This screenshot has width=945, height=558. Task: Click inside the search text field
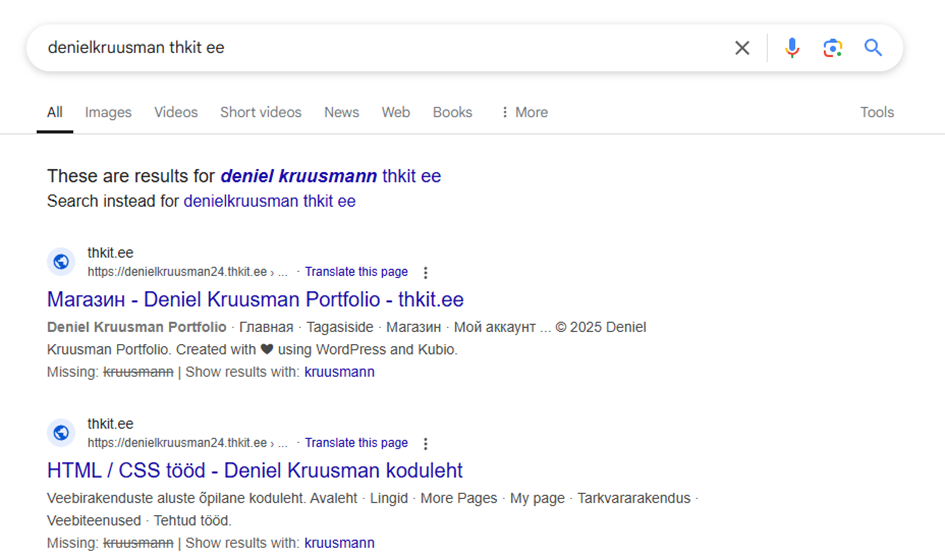tap(380, 48)
